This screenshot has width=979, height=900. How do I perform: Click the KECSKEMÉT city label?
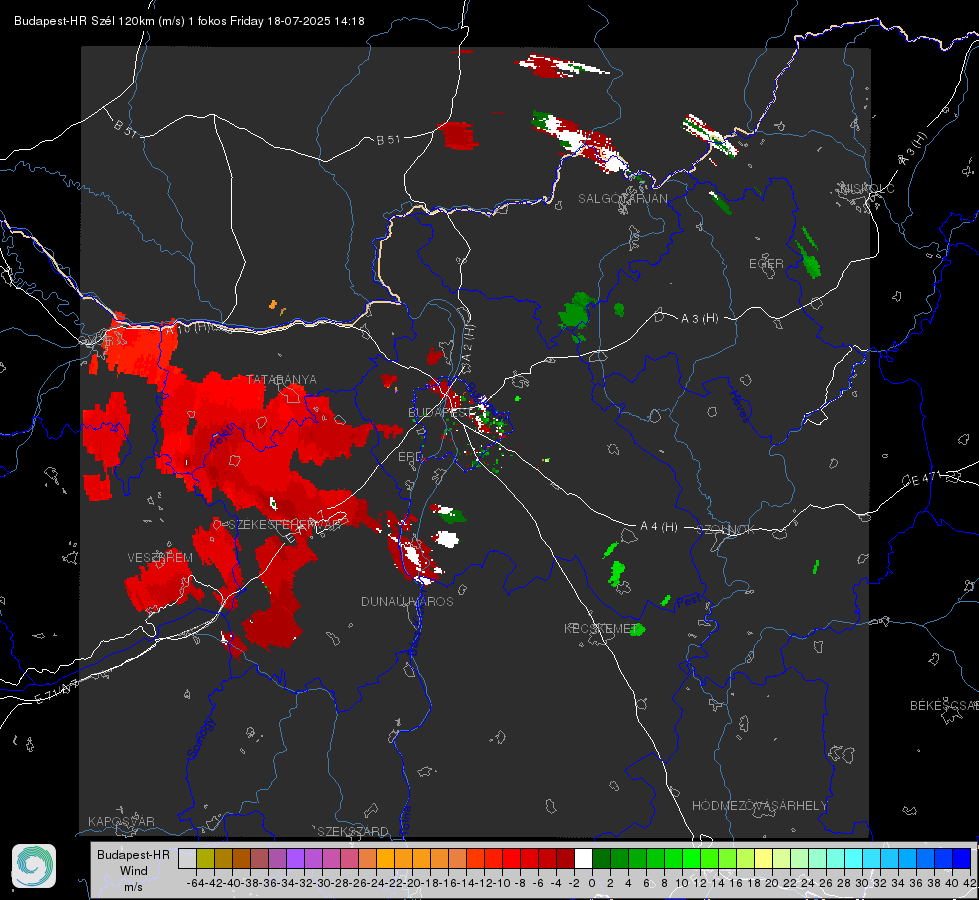(601, 628)
